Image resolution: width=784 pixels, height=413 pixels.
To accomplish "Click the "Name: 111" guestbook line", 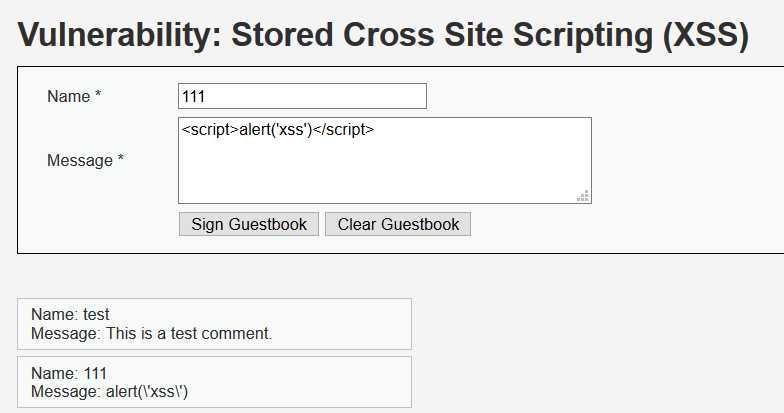I will [68, 372].
